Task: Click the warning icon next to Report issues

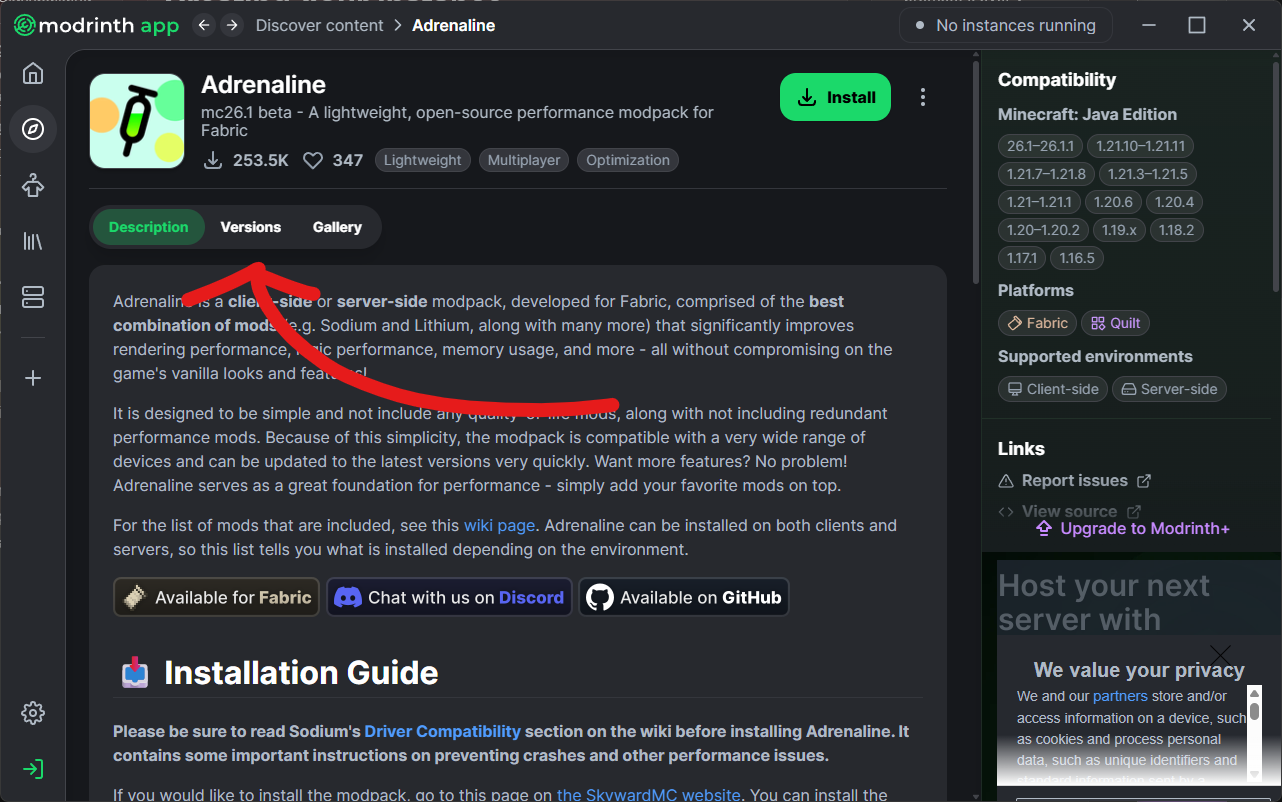Action: click(1006, 481)
